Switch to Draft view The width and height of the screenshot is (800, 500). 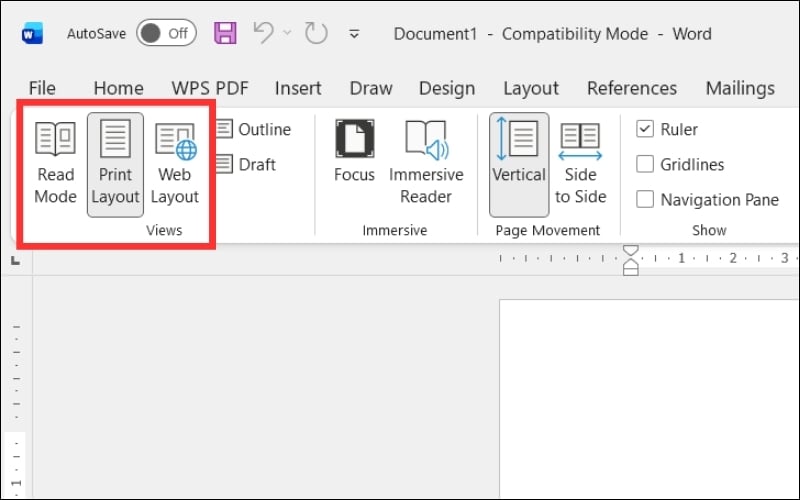246,164
